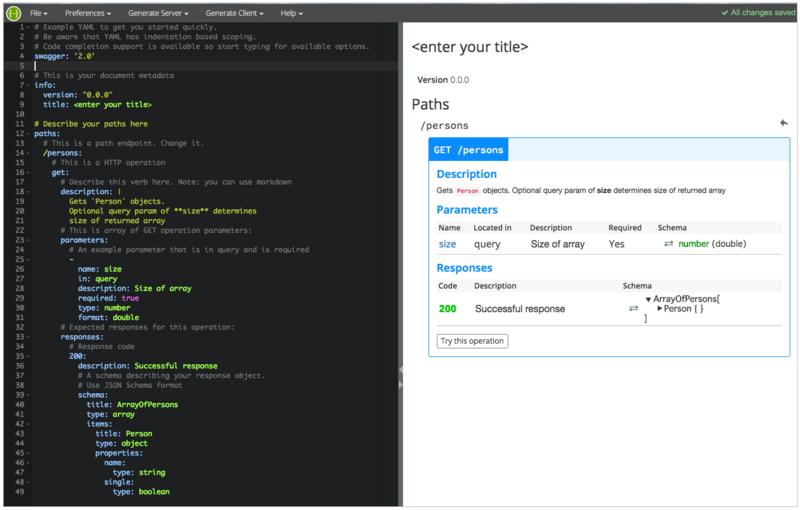Click the 'Required' column header

[624, 228]
